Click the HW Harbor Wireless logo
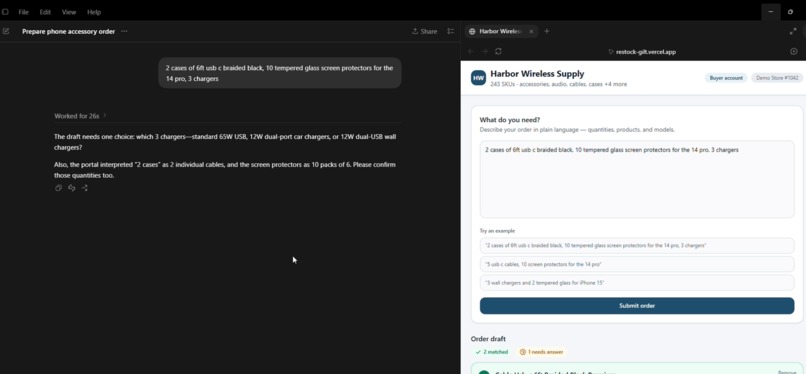 point(478,78)
